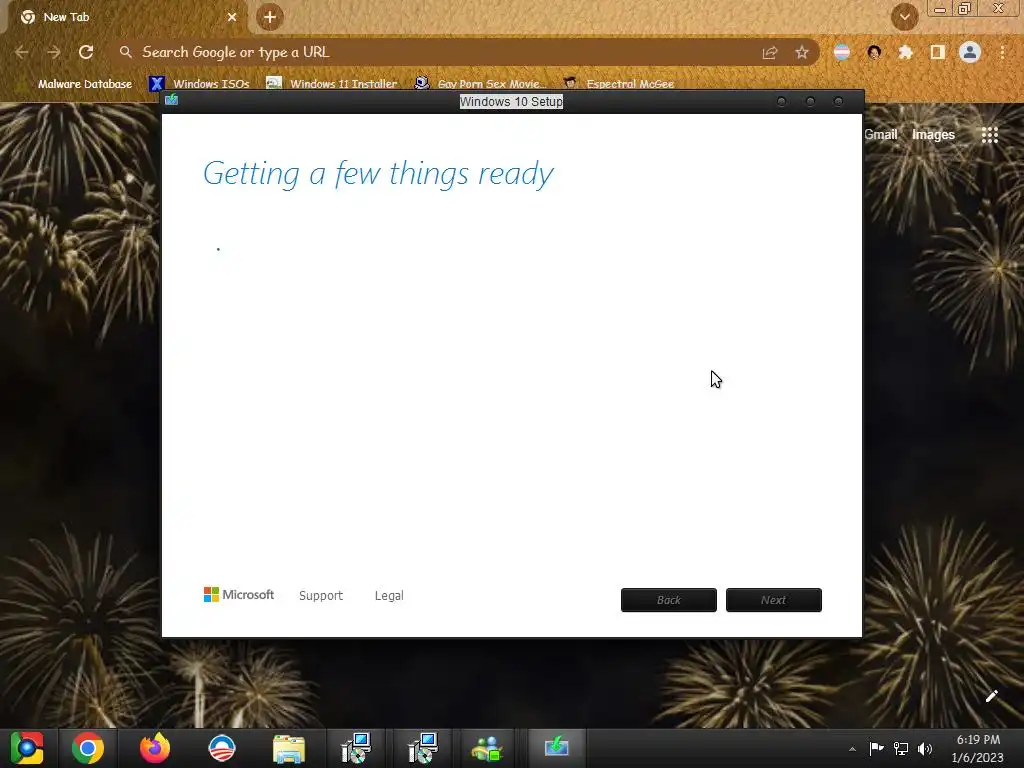Toggle Chrome side panel
Image resolution: width=1024 pixels, height=768 pixels.
[938, 52]
